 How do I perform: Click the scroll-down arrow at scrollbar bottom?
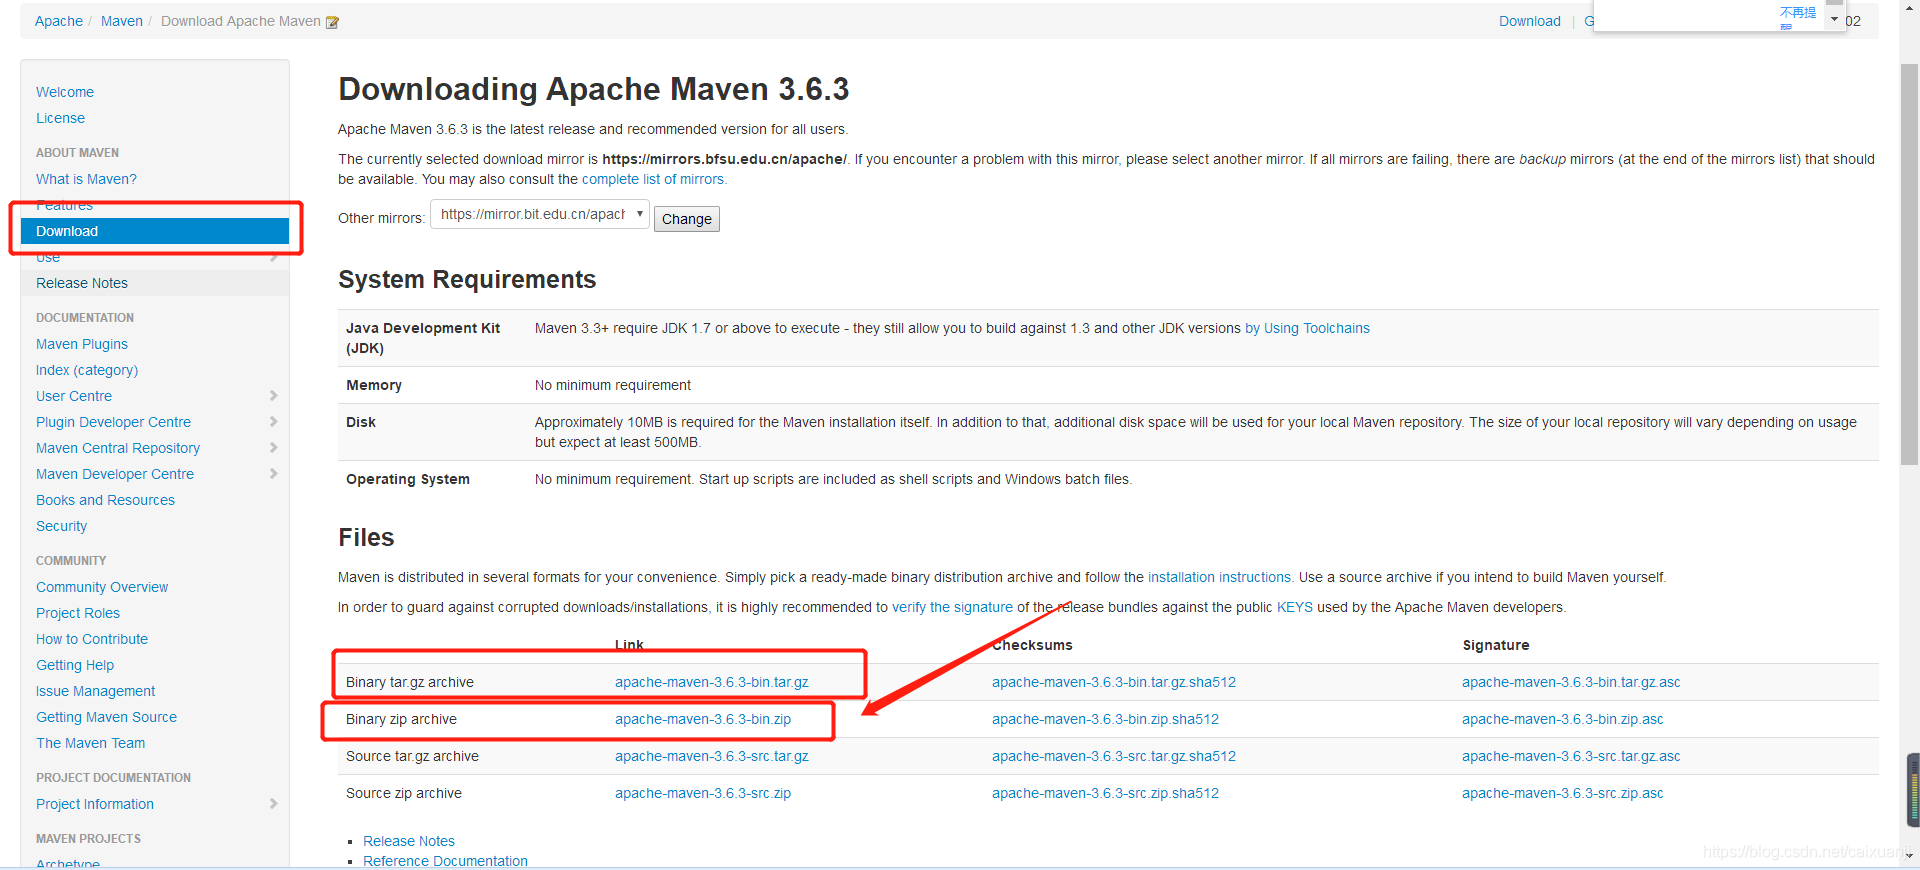[x=1909, y=856]
